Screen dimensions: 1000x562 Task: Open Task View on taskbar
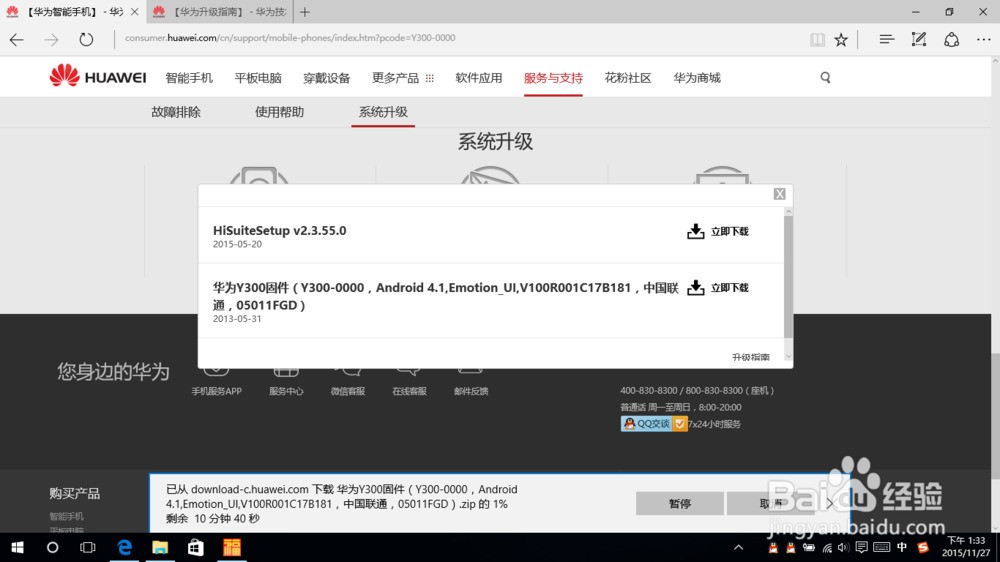point(87,547)
